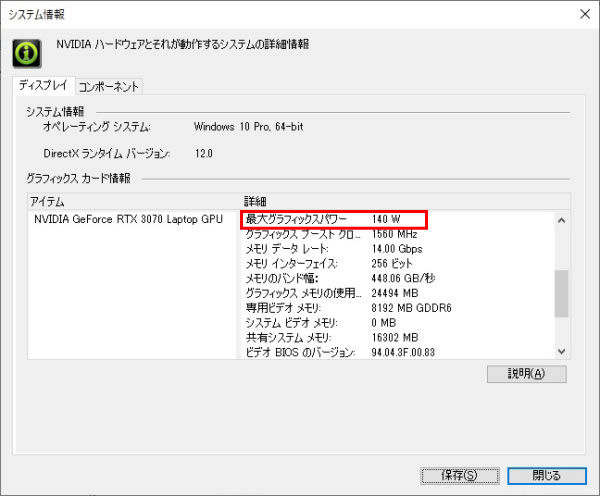Click the 14.00 Gbps value
The width and height of the screenshot is (600, 496).
397,249
